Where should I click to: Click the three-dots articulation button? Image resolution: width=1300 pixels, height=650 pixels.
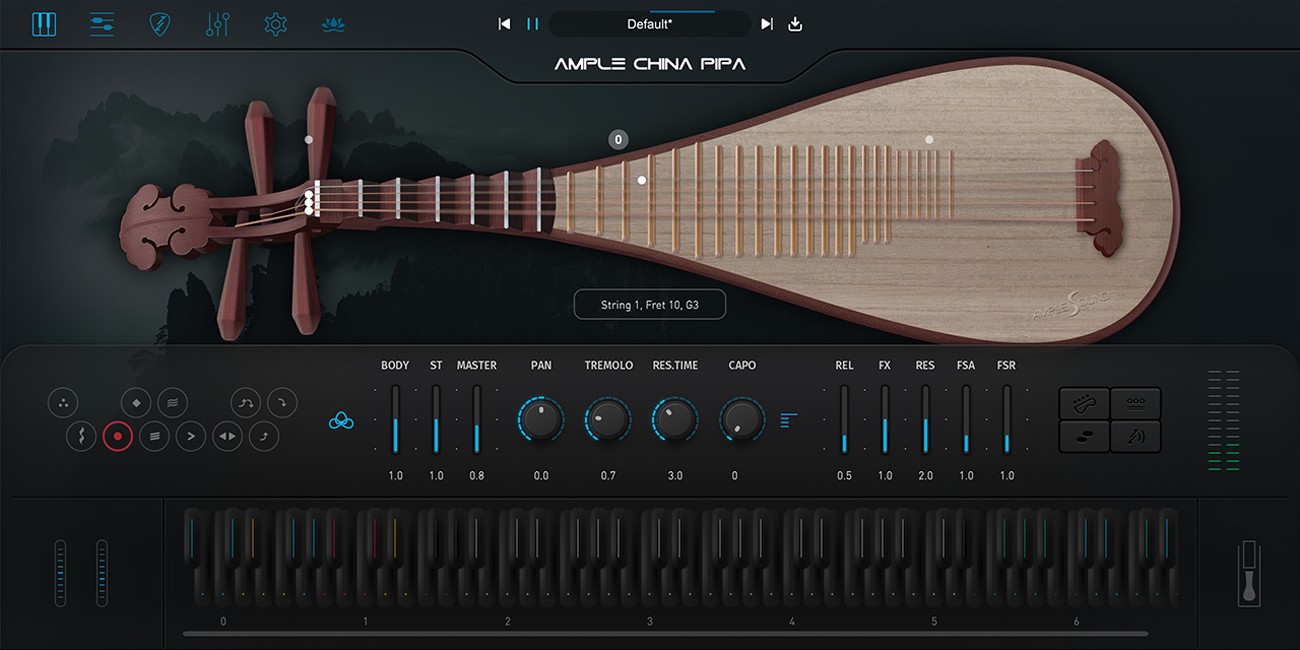pos(63,403)
